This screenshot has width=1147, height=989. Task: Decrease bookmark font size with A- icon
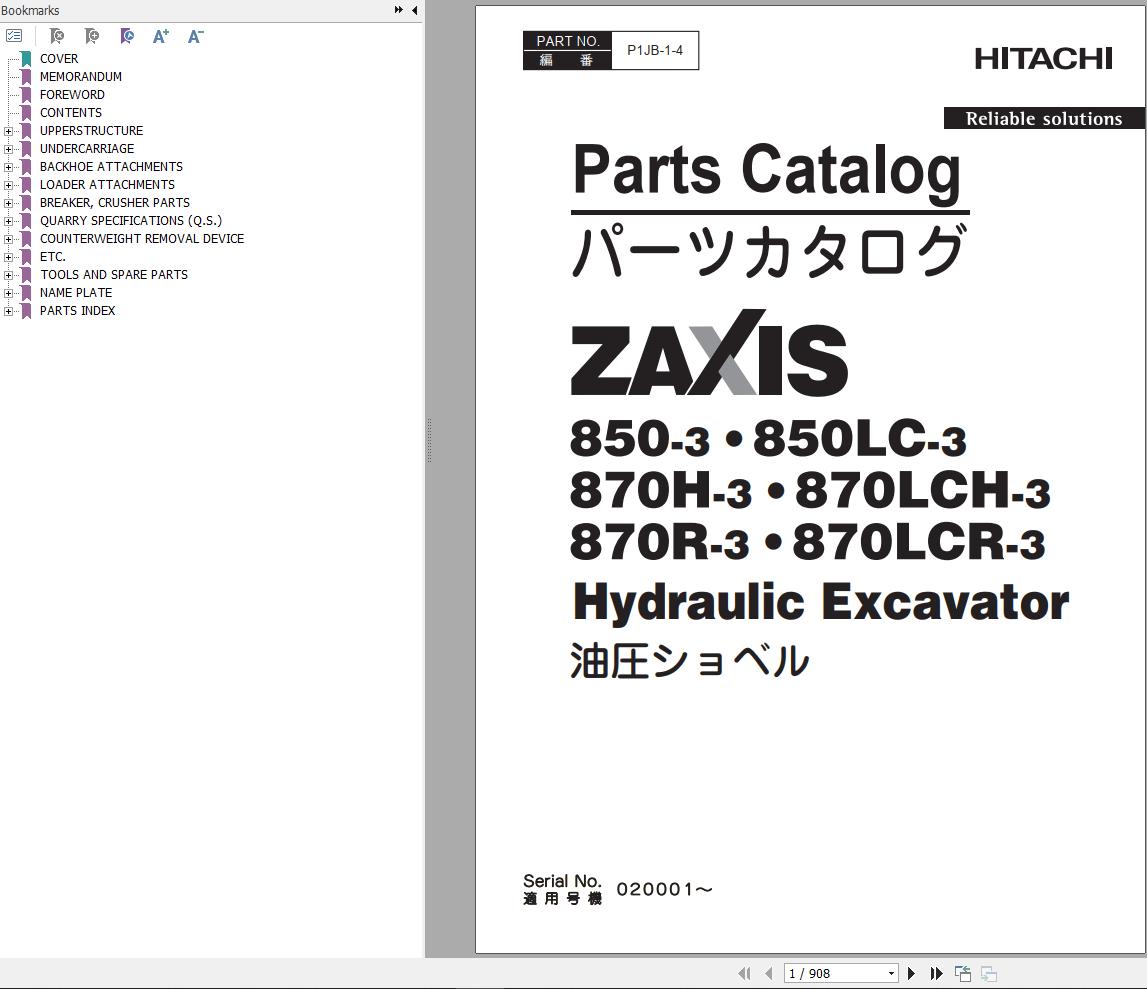pyautogui.click(x=195, y=36)
